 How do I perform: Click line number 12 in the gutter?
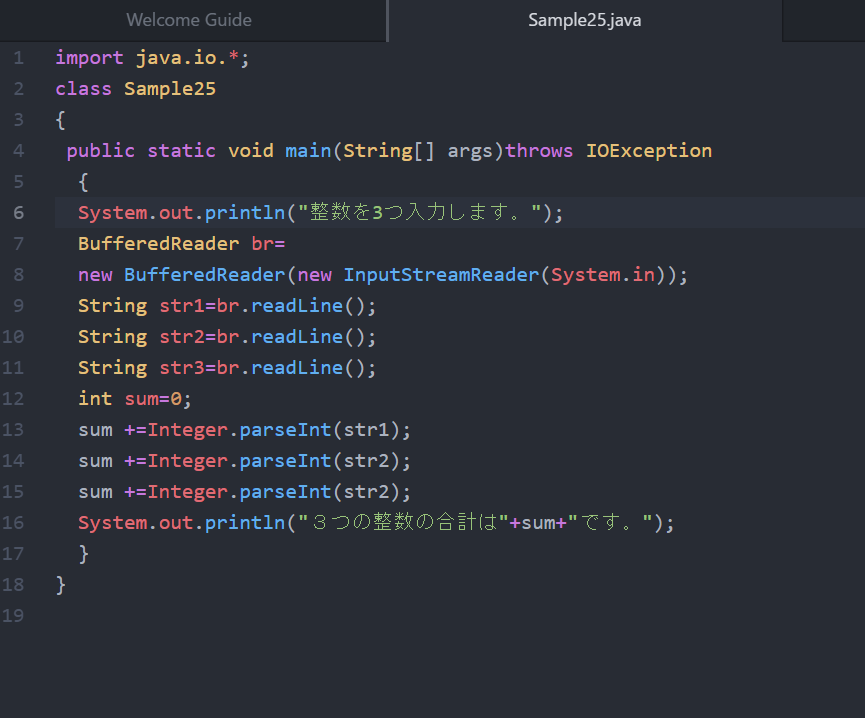click(x=13, y=399)
